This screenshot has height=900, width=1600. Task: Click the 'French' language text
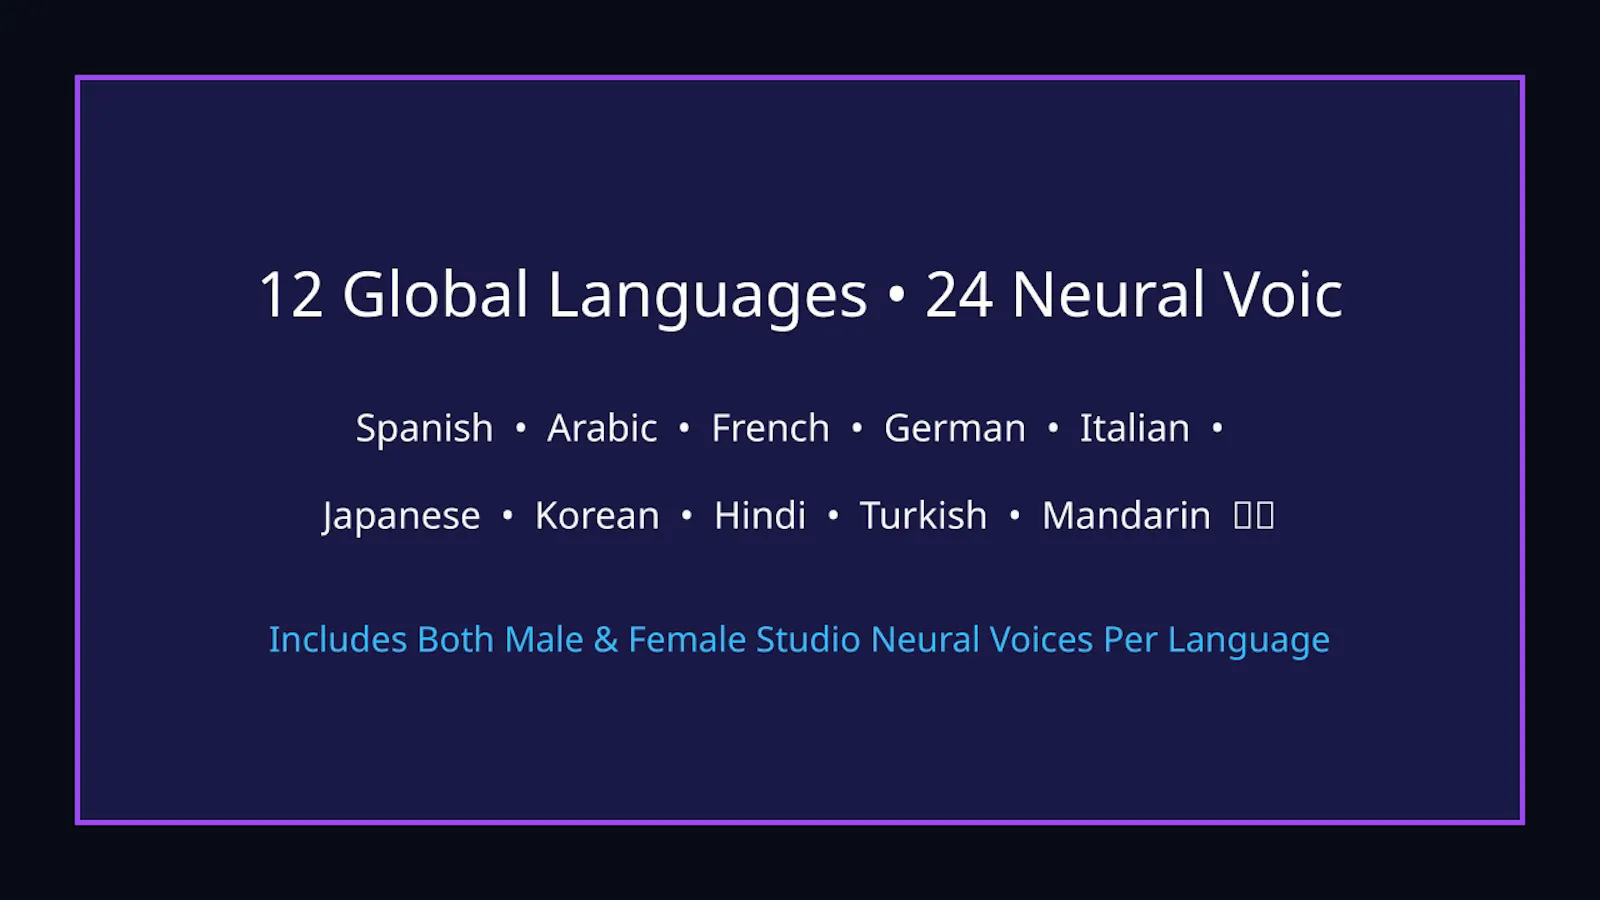770,428
